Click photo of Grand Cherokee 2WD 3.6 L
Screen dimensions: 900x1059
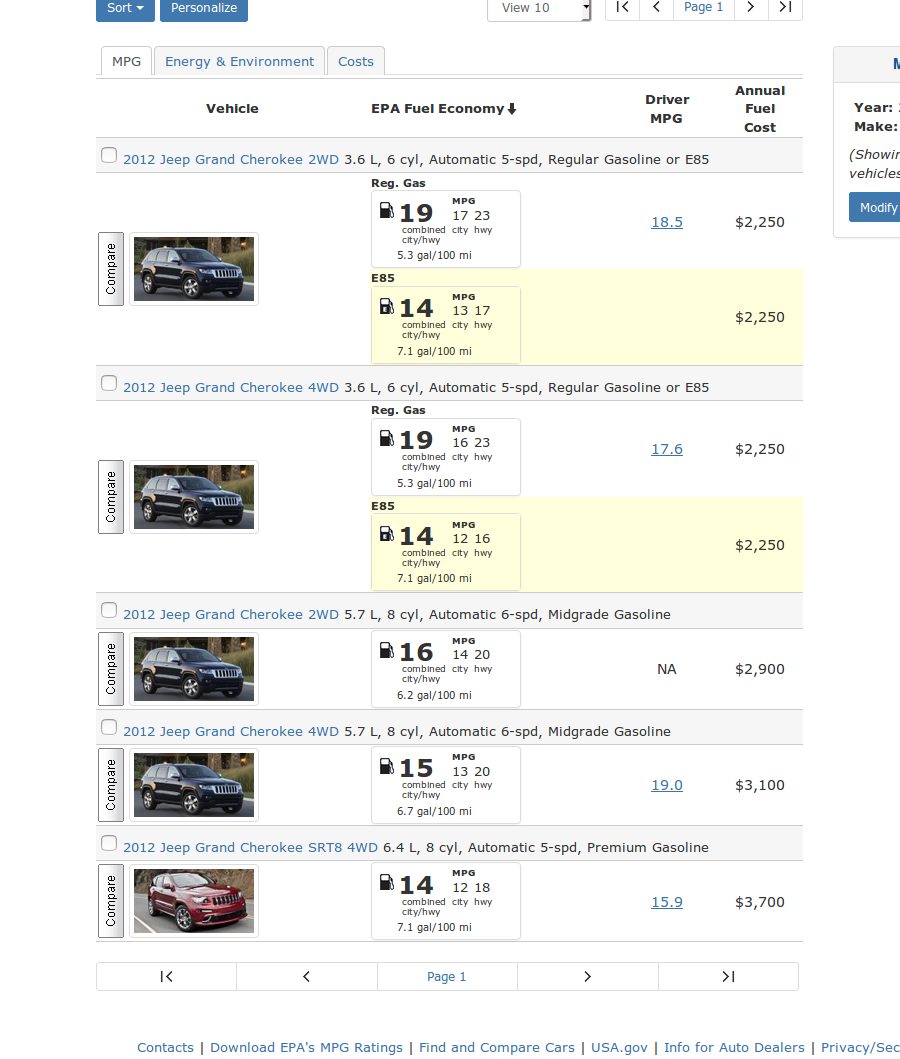click(x=194, y=269)
